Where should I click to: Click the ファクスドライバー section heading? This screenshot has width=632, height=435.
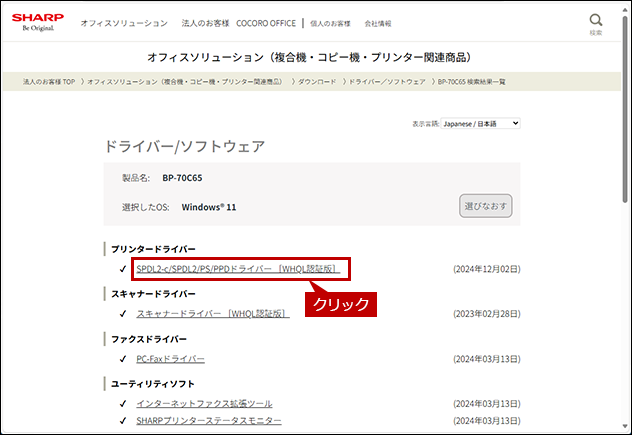coord(149,339)
